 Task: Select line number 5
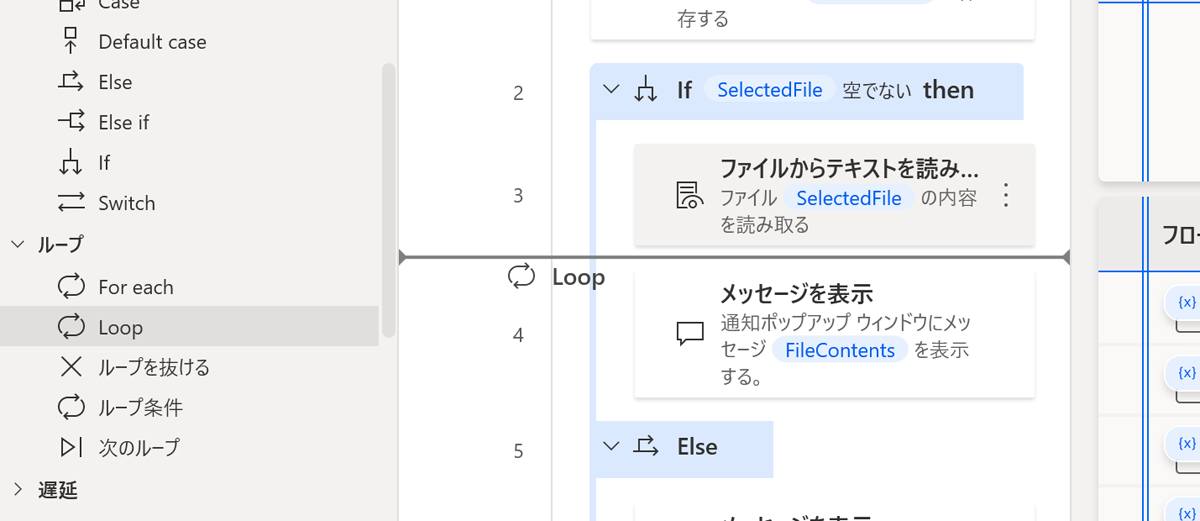tap(518, 451)
